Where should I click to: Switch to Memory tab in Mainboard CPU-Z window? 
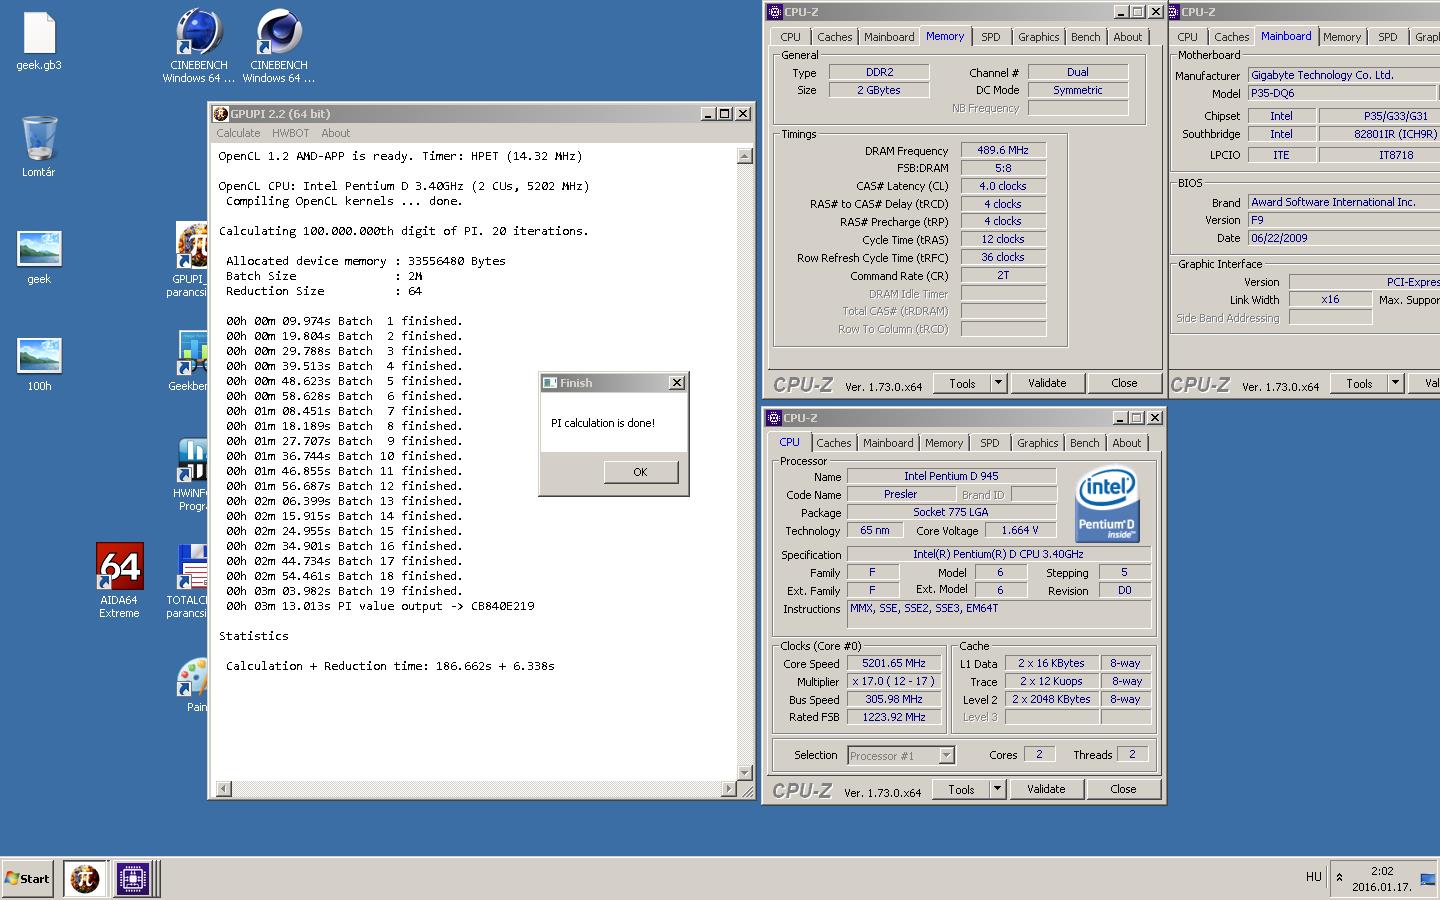tap(1342, 37)
